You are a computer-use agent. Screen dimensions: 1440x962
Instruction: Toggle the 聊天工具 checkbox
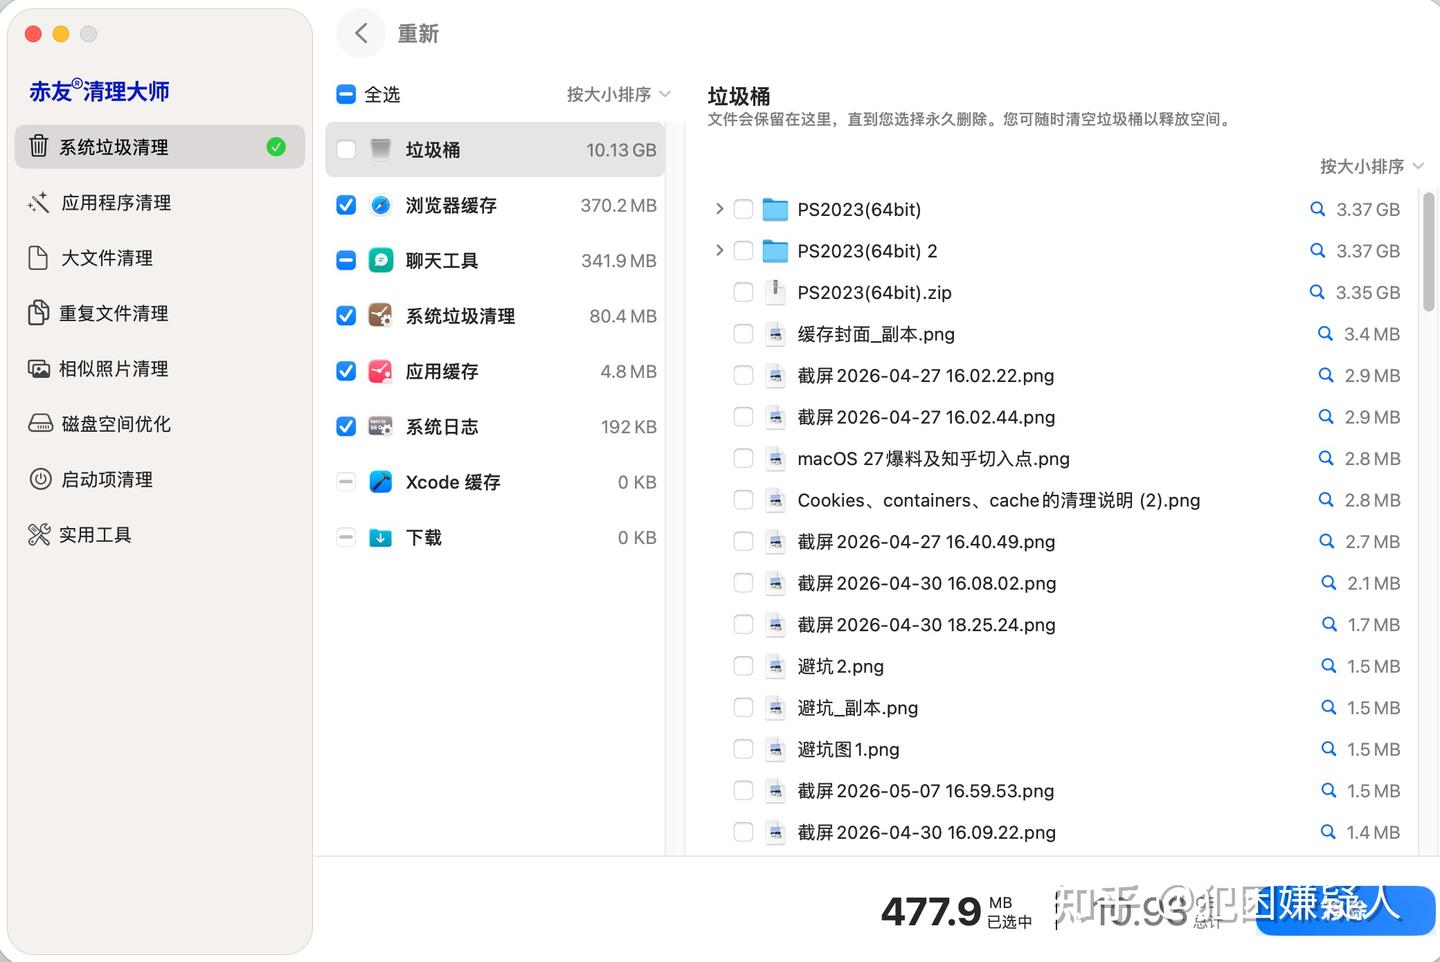(346, 261)
